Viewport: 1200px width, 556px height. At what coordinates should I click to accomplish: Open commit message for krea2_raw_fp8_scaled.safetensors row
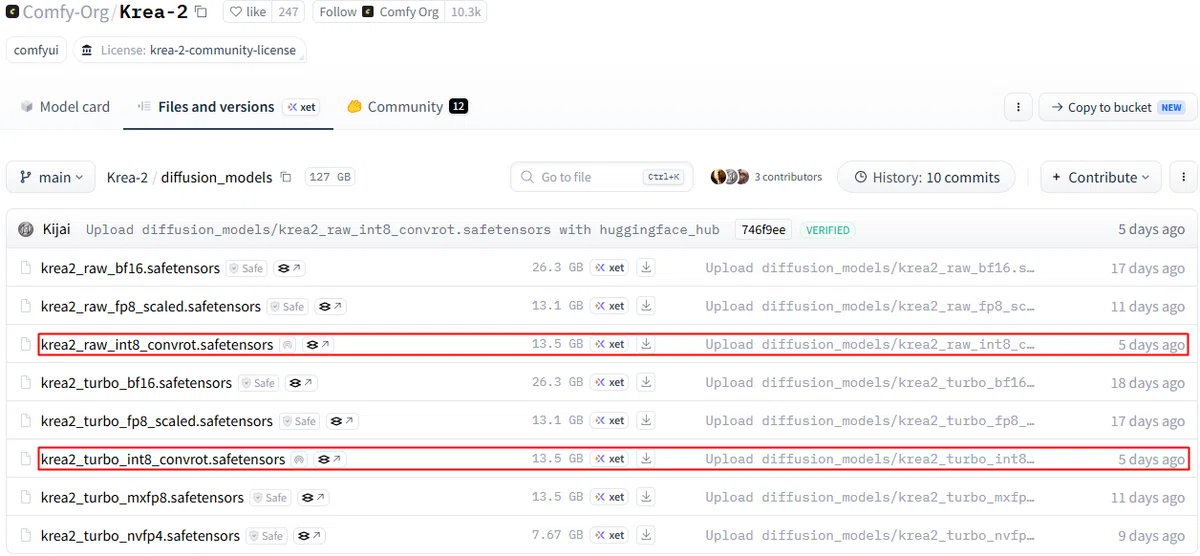pos(870,306)
